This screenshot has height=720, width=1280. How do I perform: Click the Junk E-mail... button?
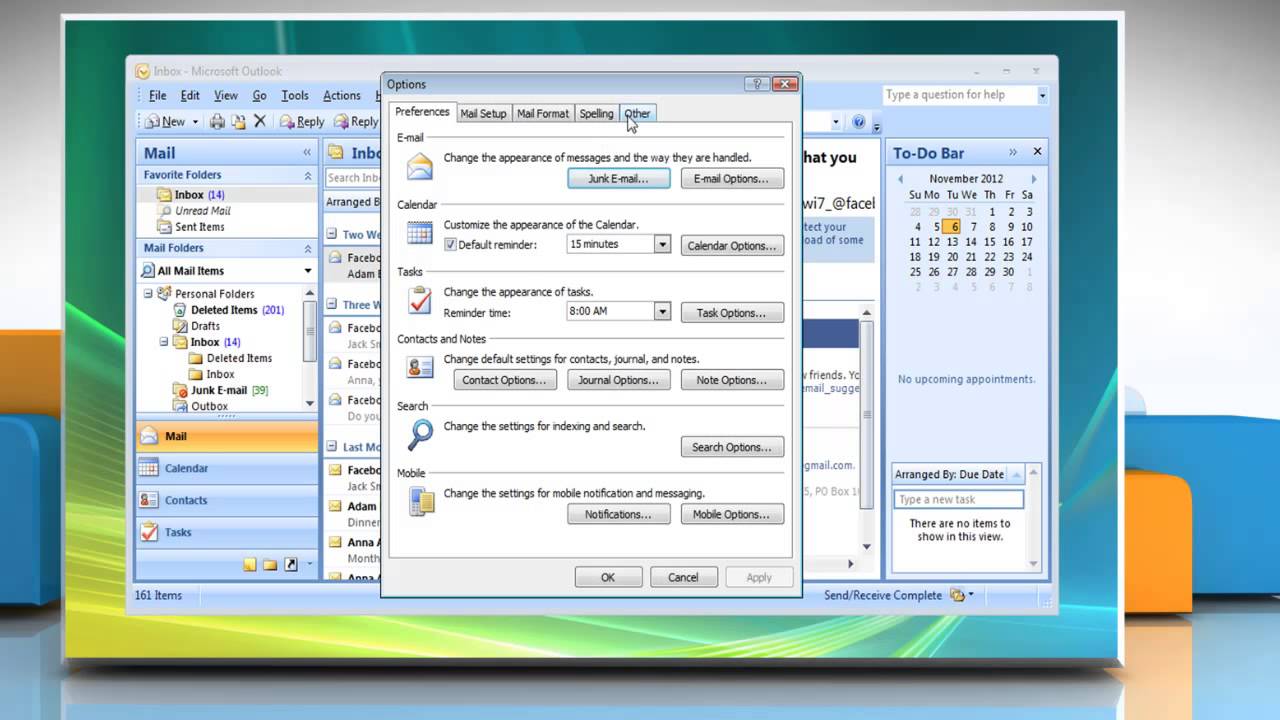618,179
